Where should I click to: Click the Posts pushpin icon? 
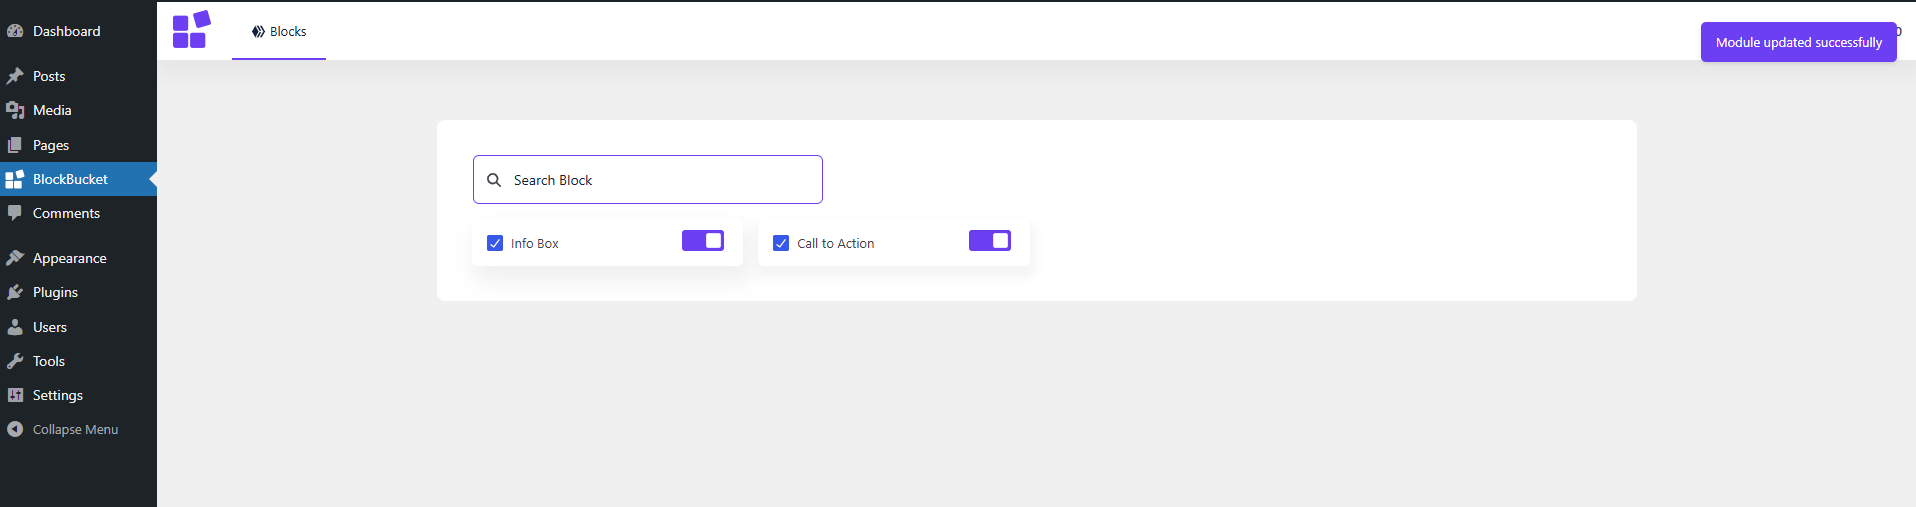pyautogui.click(x=15, y=76)
